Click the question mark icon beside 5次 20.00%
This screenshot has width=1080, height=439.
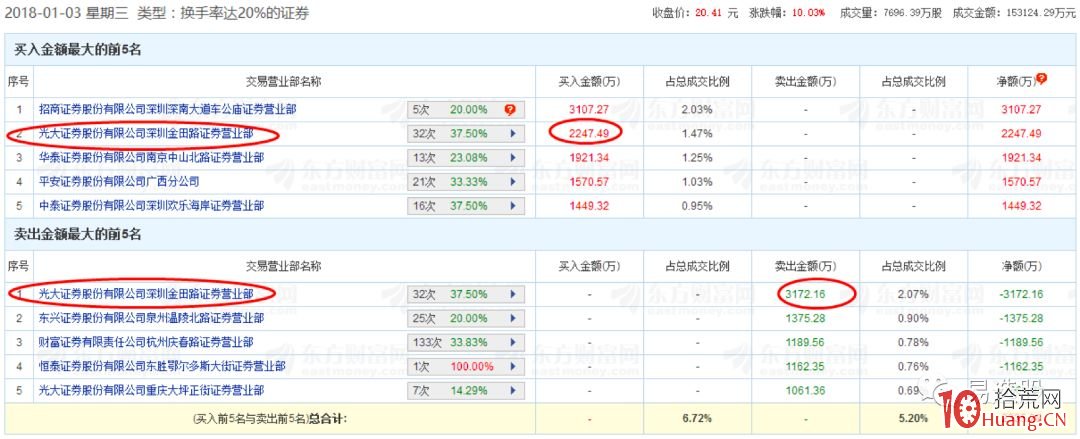coord(510,109)
